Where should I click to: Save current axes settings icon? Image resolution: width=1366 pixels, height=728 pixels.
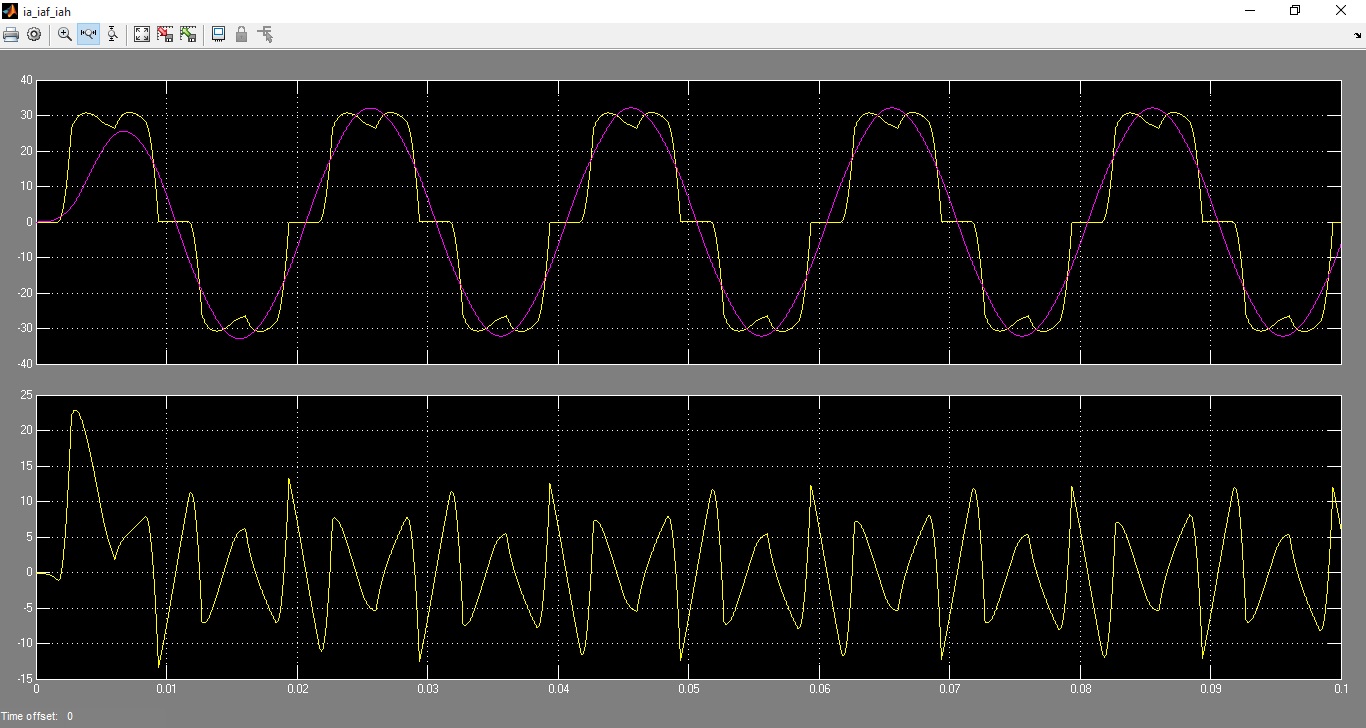click(x=165, y=35)
